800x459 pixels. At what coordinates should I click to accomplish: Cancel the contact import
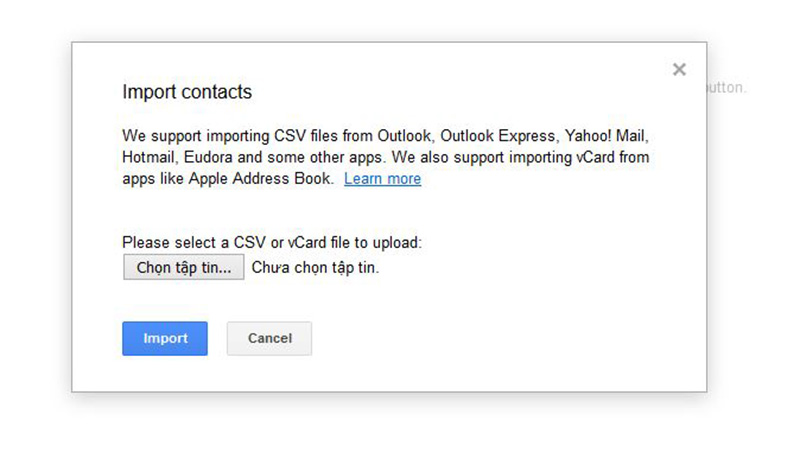[x=269, y=338]
